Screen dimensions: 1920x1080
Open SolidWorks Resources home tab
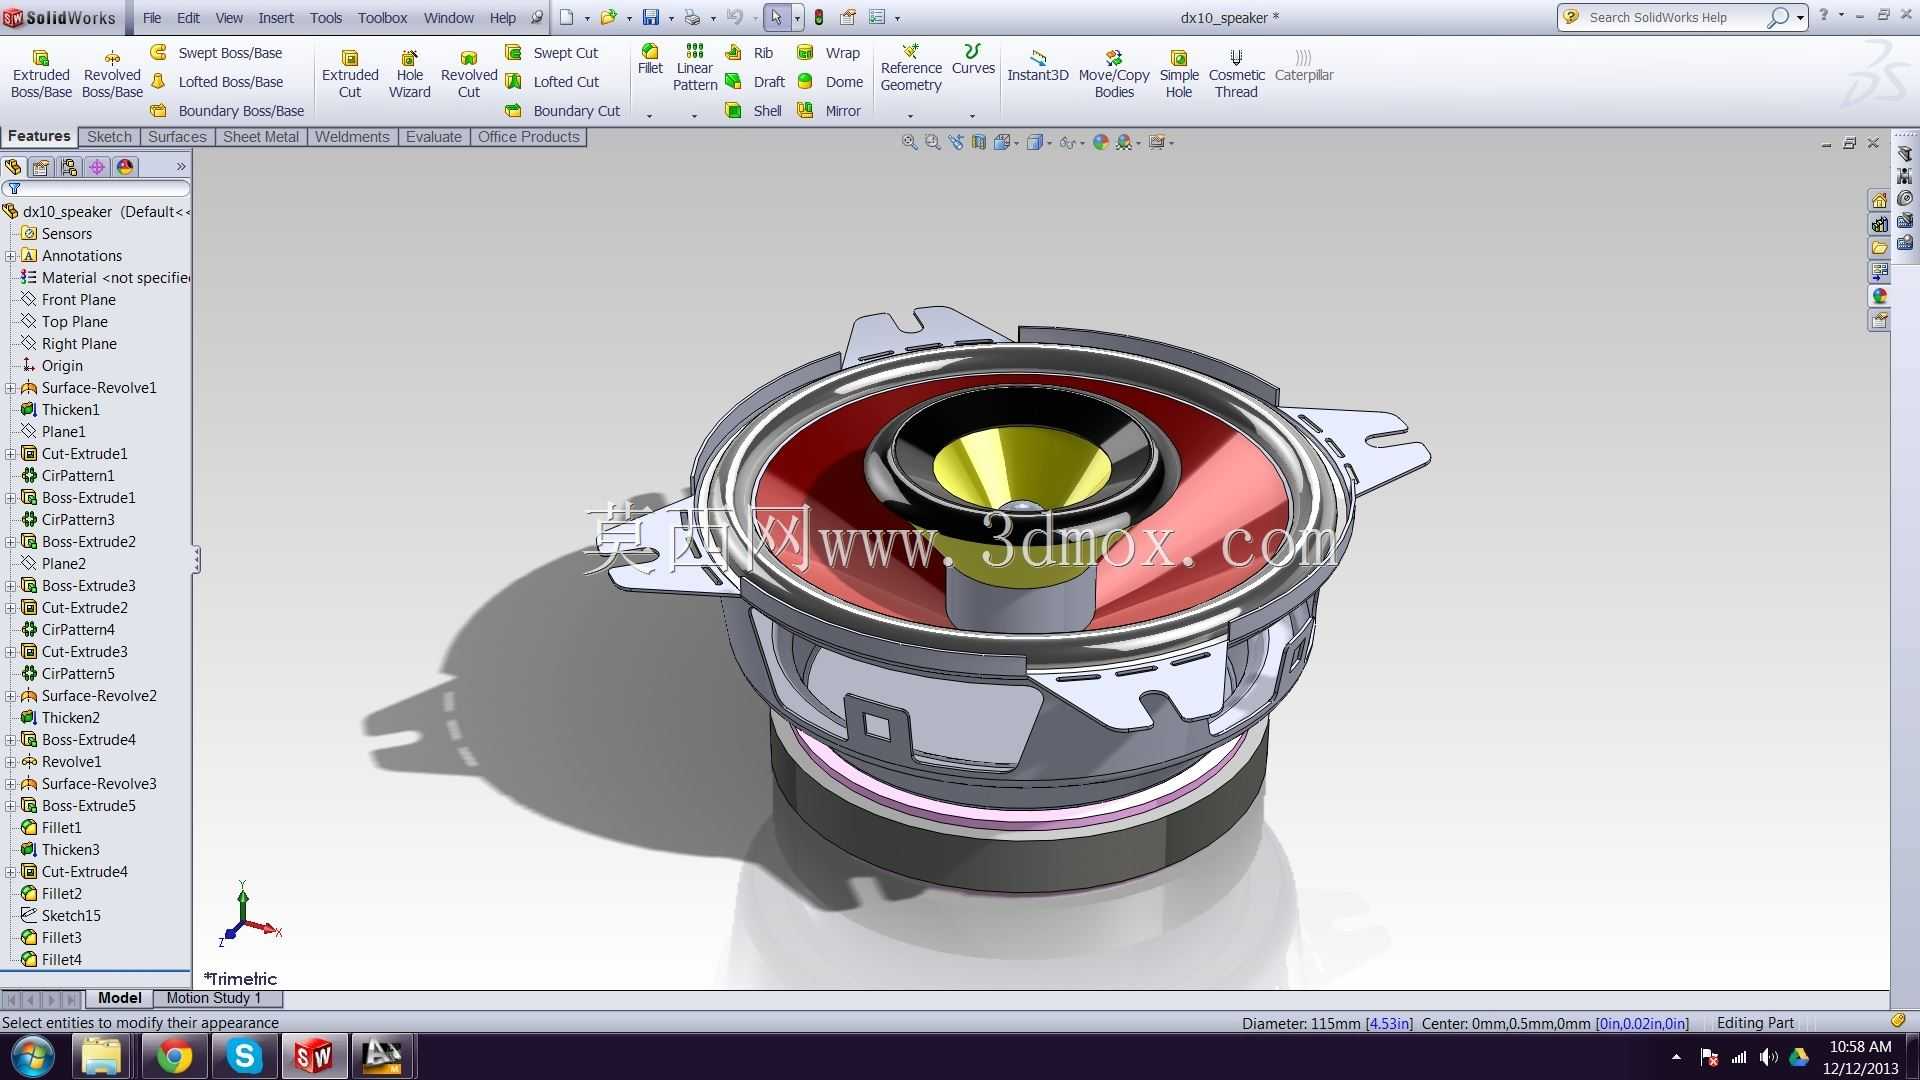pos(1879,200)
